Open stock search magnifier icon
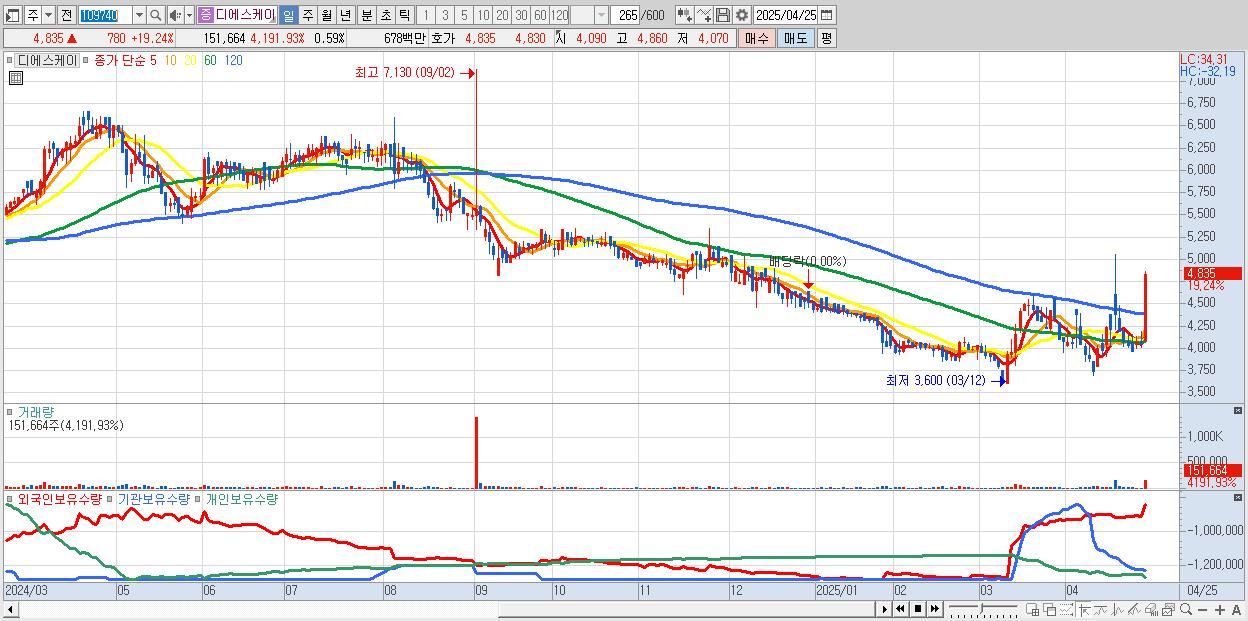Screen dimensions: 1248x621 click(156, 15)
